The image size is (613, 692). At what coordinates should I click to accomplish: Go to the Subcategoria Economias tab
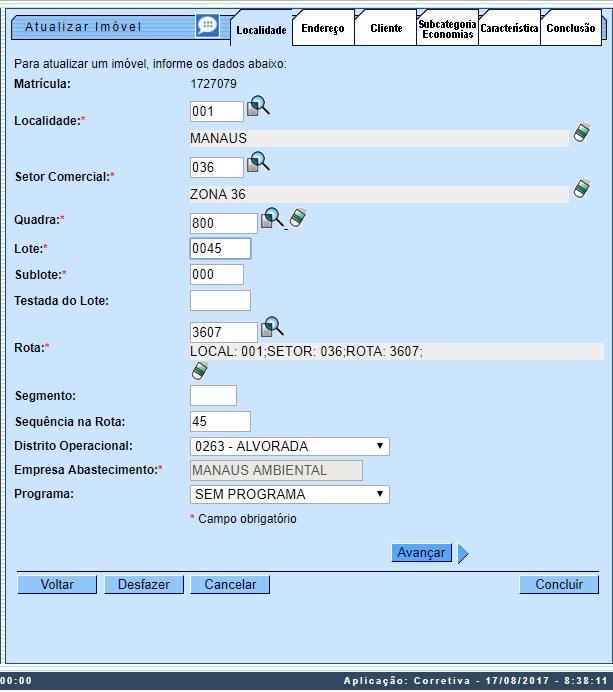click(x=447, y=29)
